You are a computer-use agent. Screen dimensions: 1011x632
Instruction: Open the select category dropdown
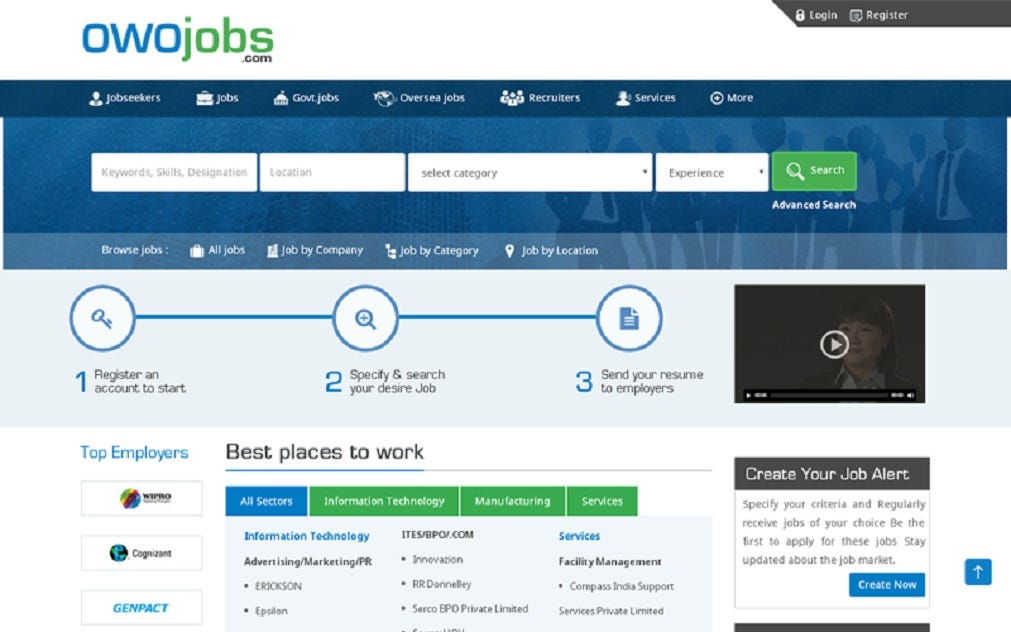(x=528, y=172)
